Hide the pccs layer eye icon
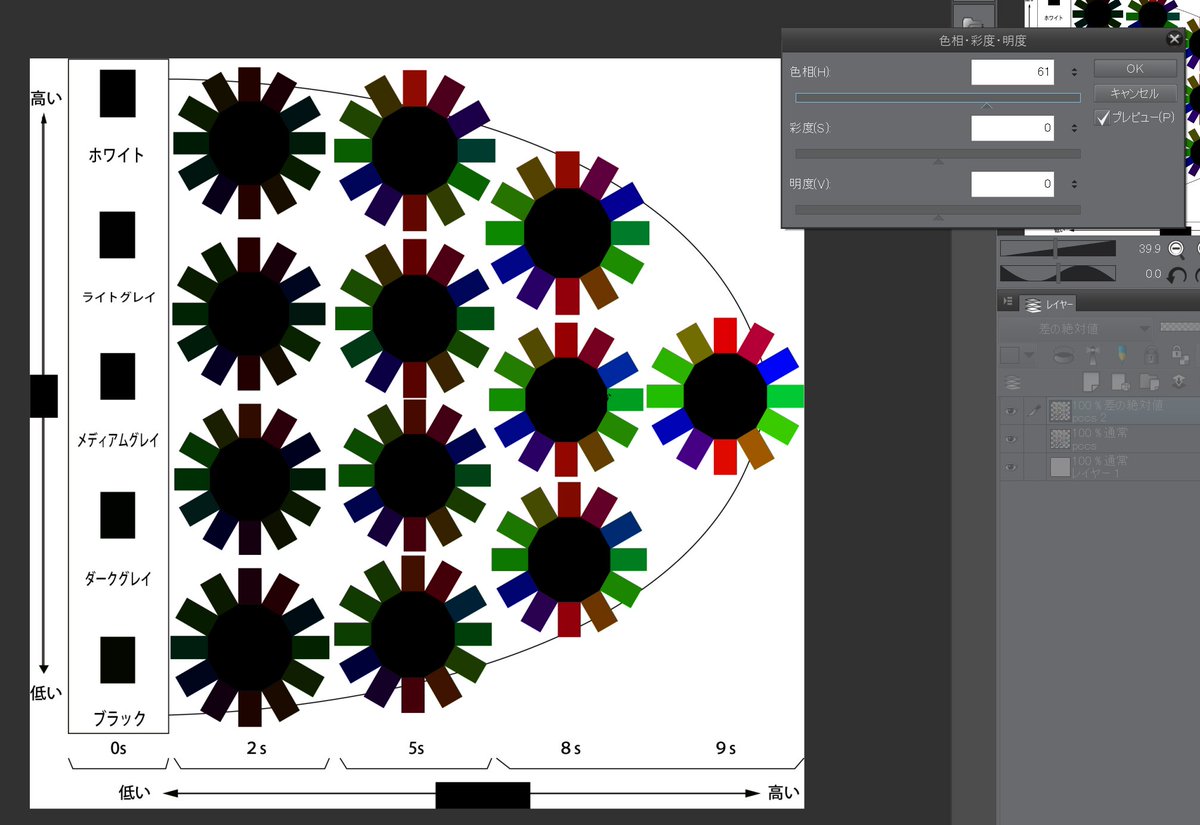This screenshot has height=825, width=1200. (1011, 439)
